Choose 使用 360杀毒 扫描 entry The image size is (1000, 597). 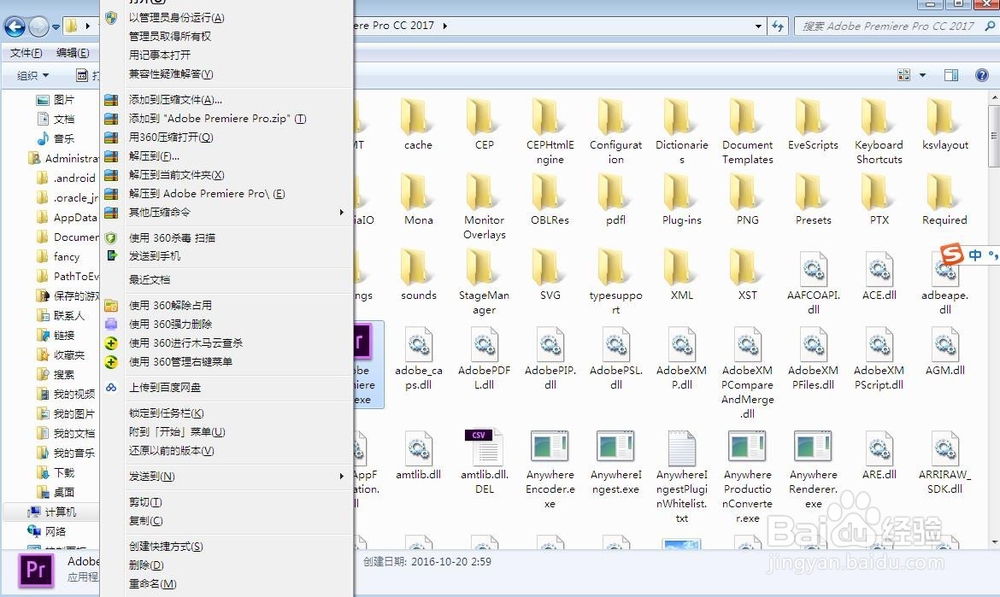[226, 237]
